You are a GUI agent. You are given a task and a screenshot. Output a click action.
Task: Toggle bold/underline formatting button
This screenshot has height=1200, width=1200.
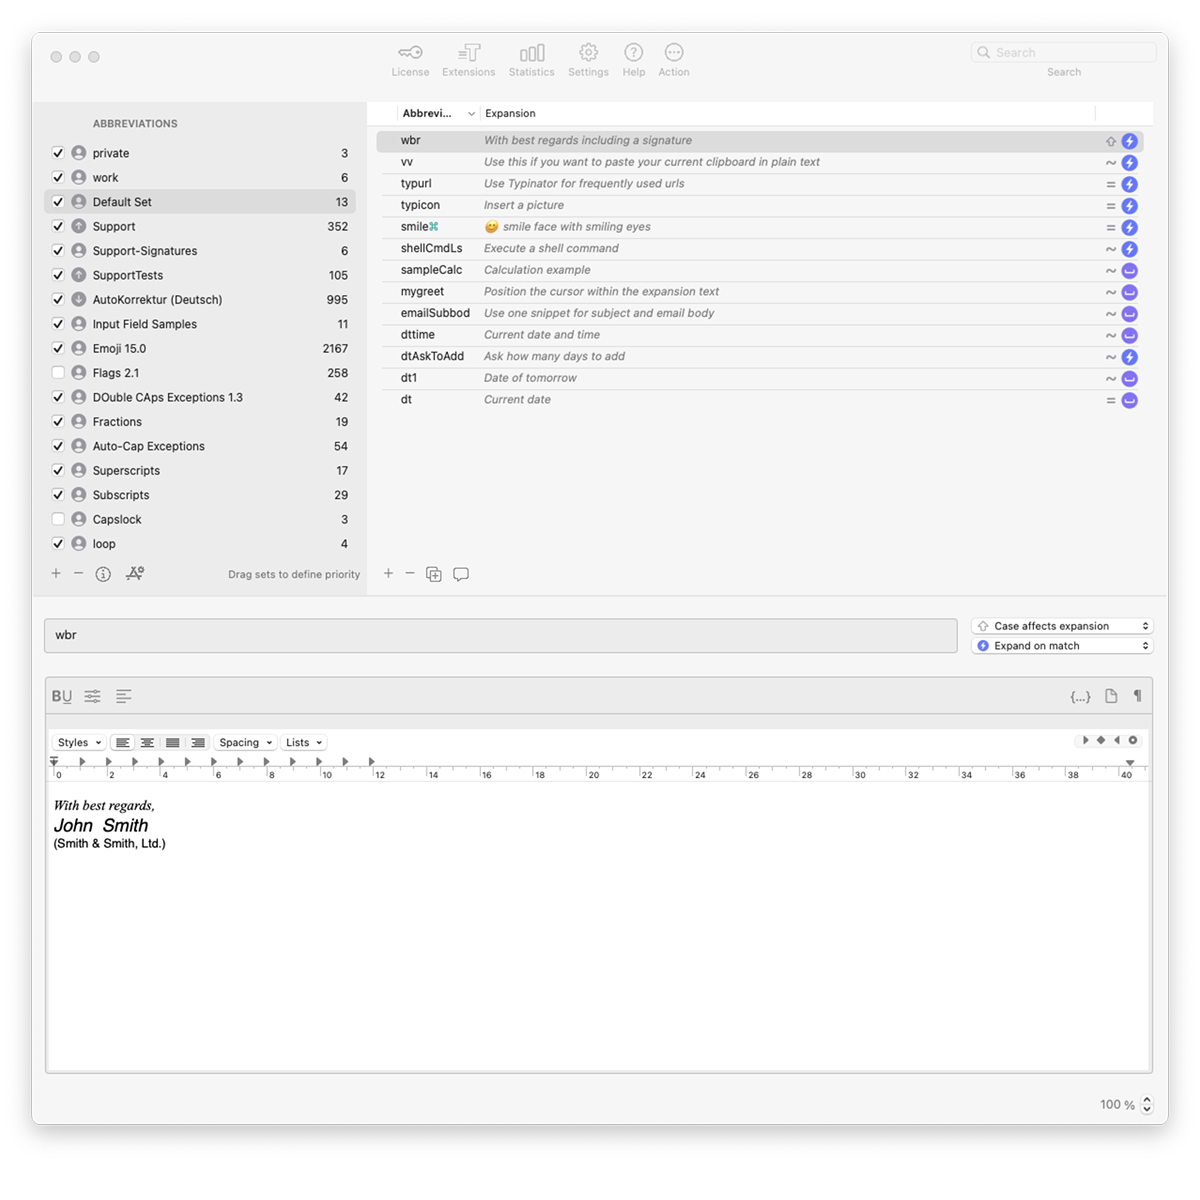pyautogui.click(x=62, y=696)
